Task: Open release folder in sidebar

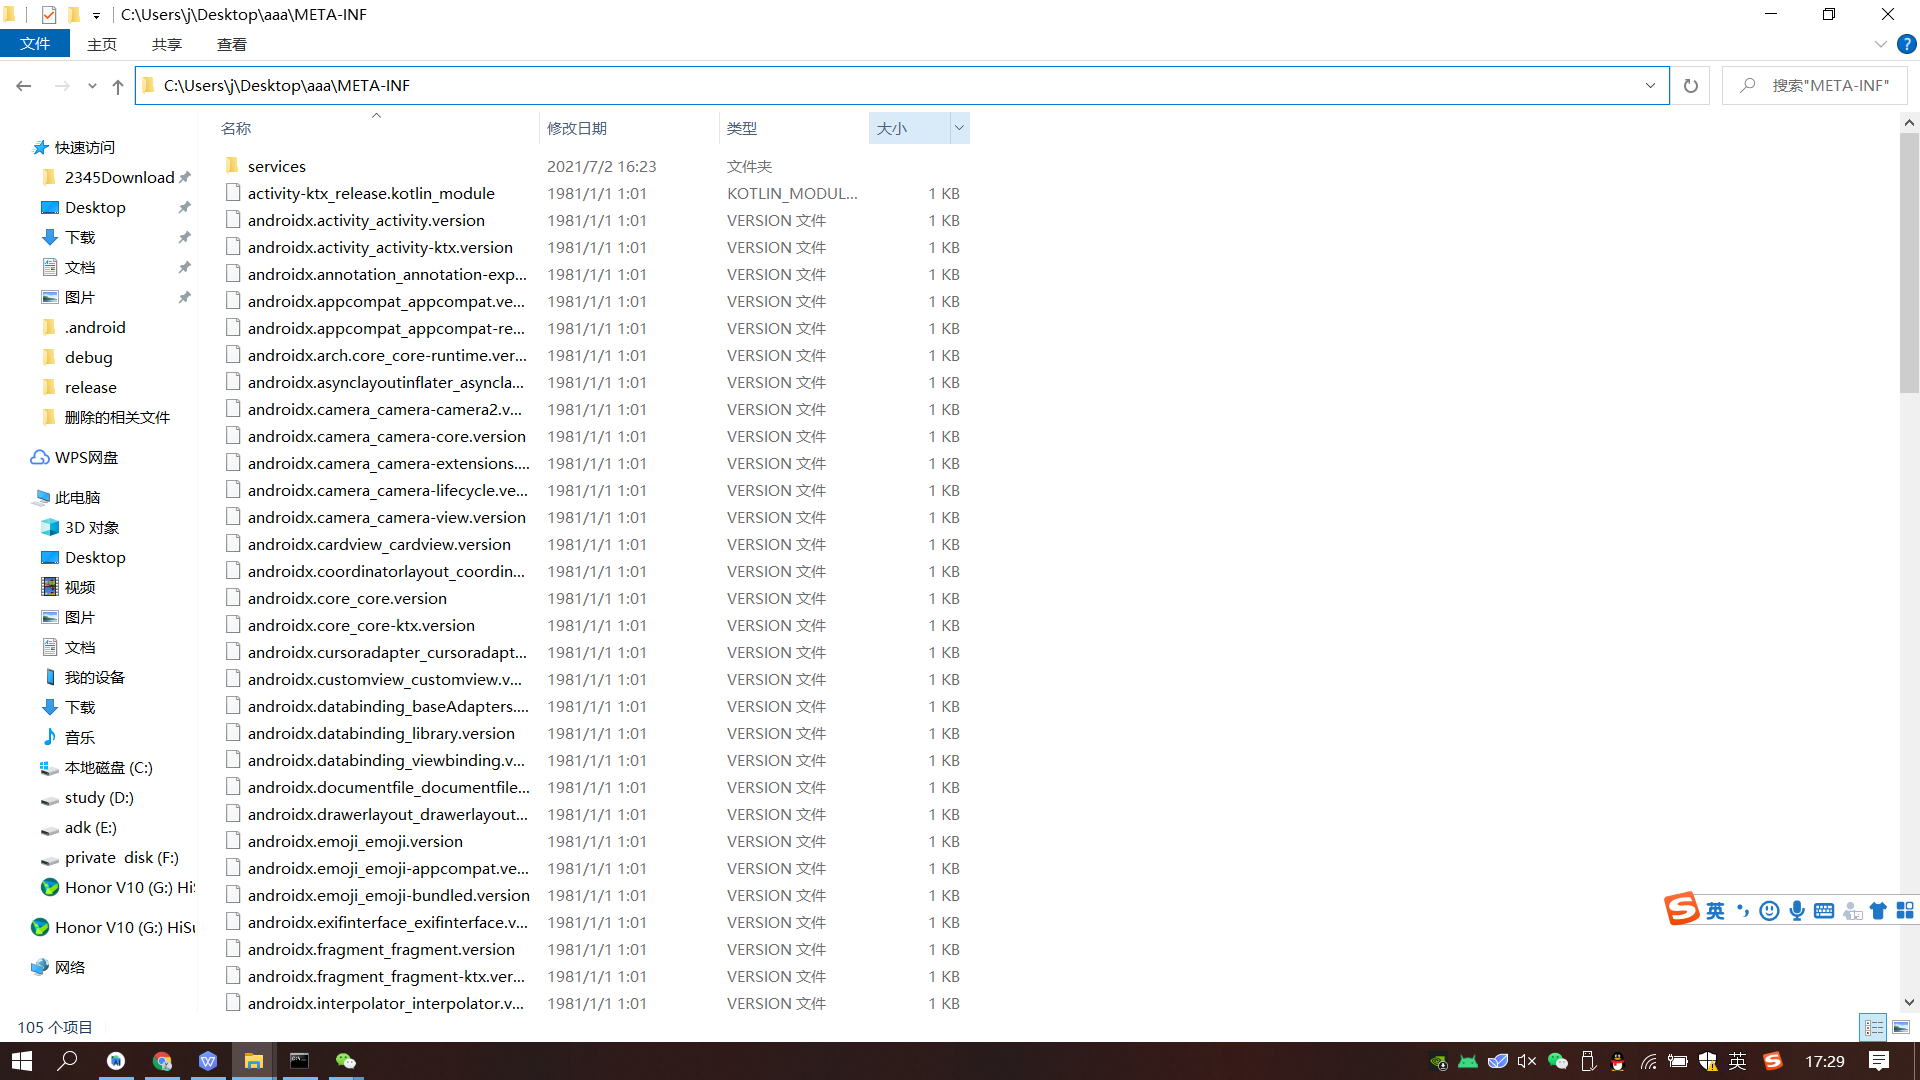Action: (90, 387)
